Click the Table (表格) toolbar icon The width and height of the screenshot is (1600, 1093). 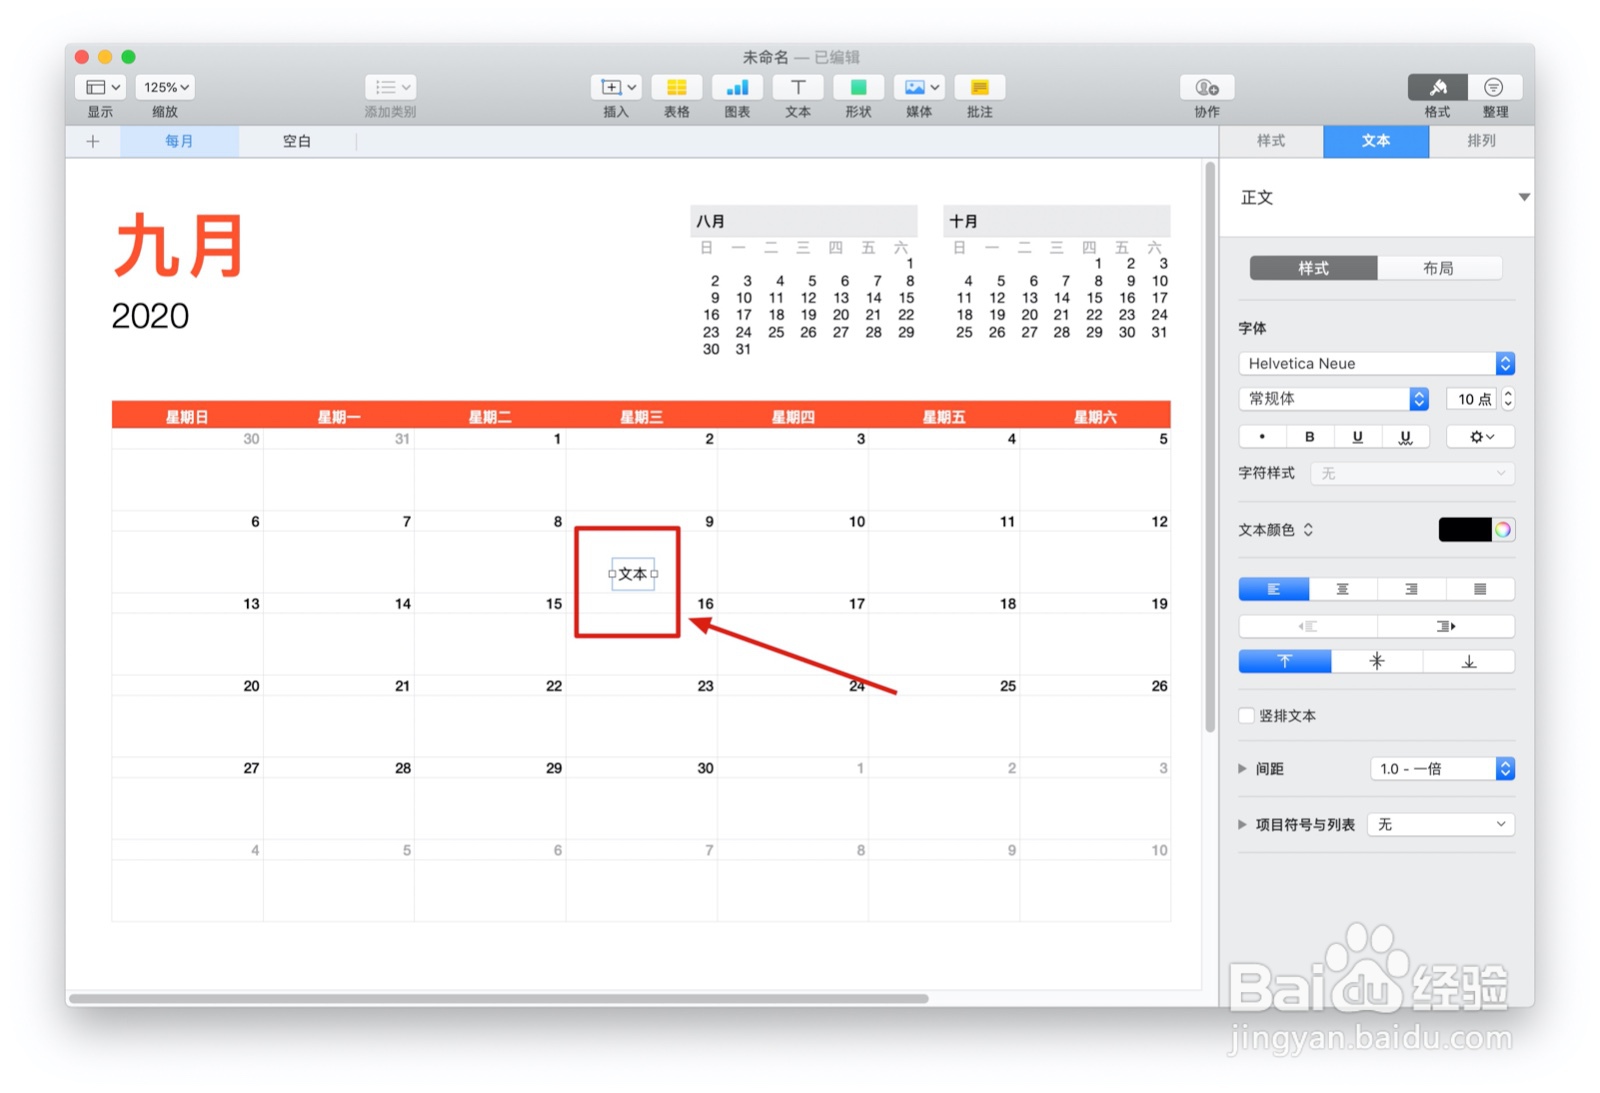(677, 87)
